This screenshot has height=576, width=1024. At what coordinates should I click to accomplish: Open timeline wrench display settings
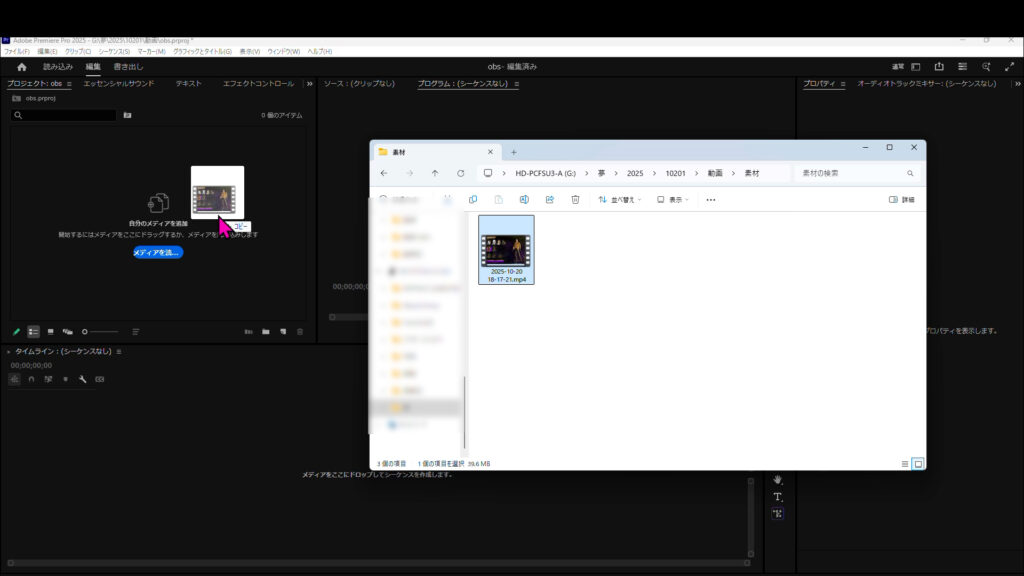83,380
